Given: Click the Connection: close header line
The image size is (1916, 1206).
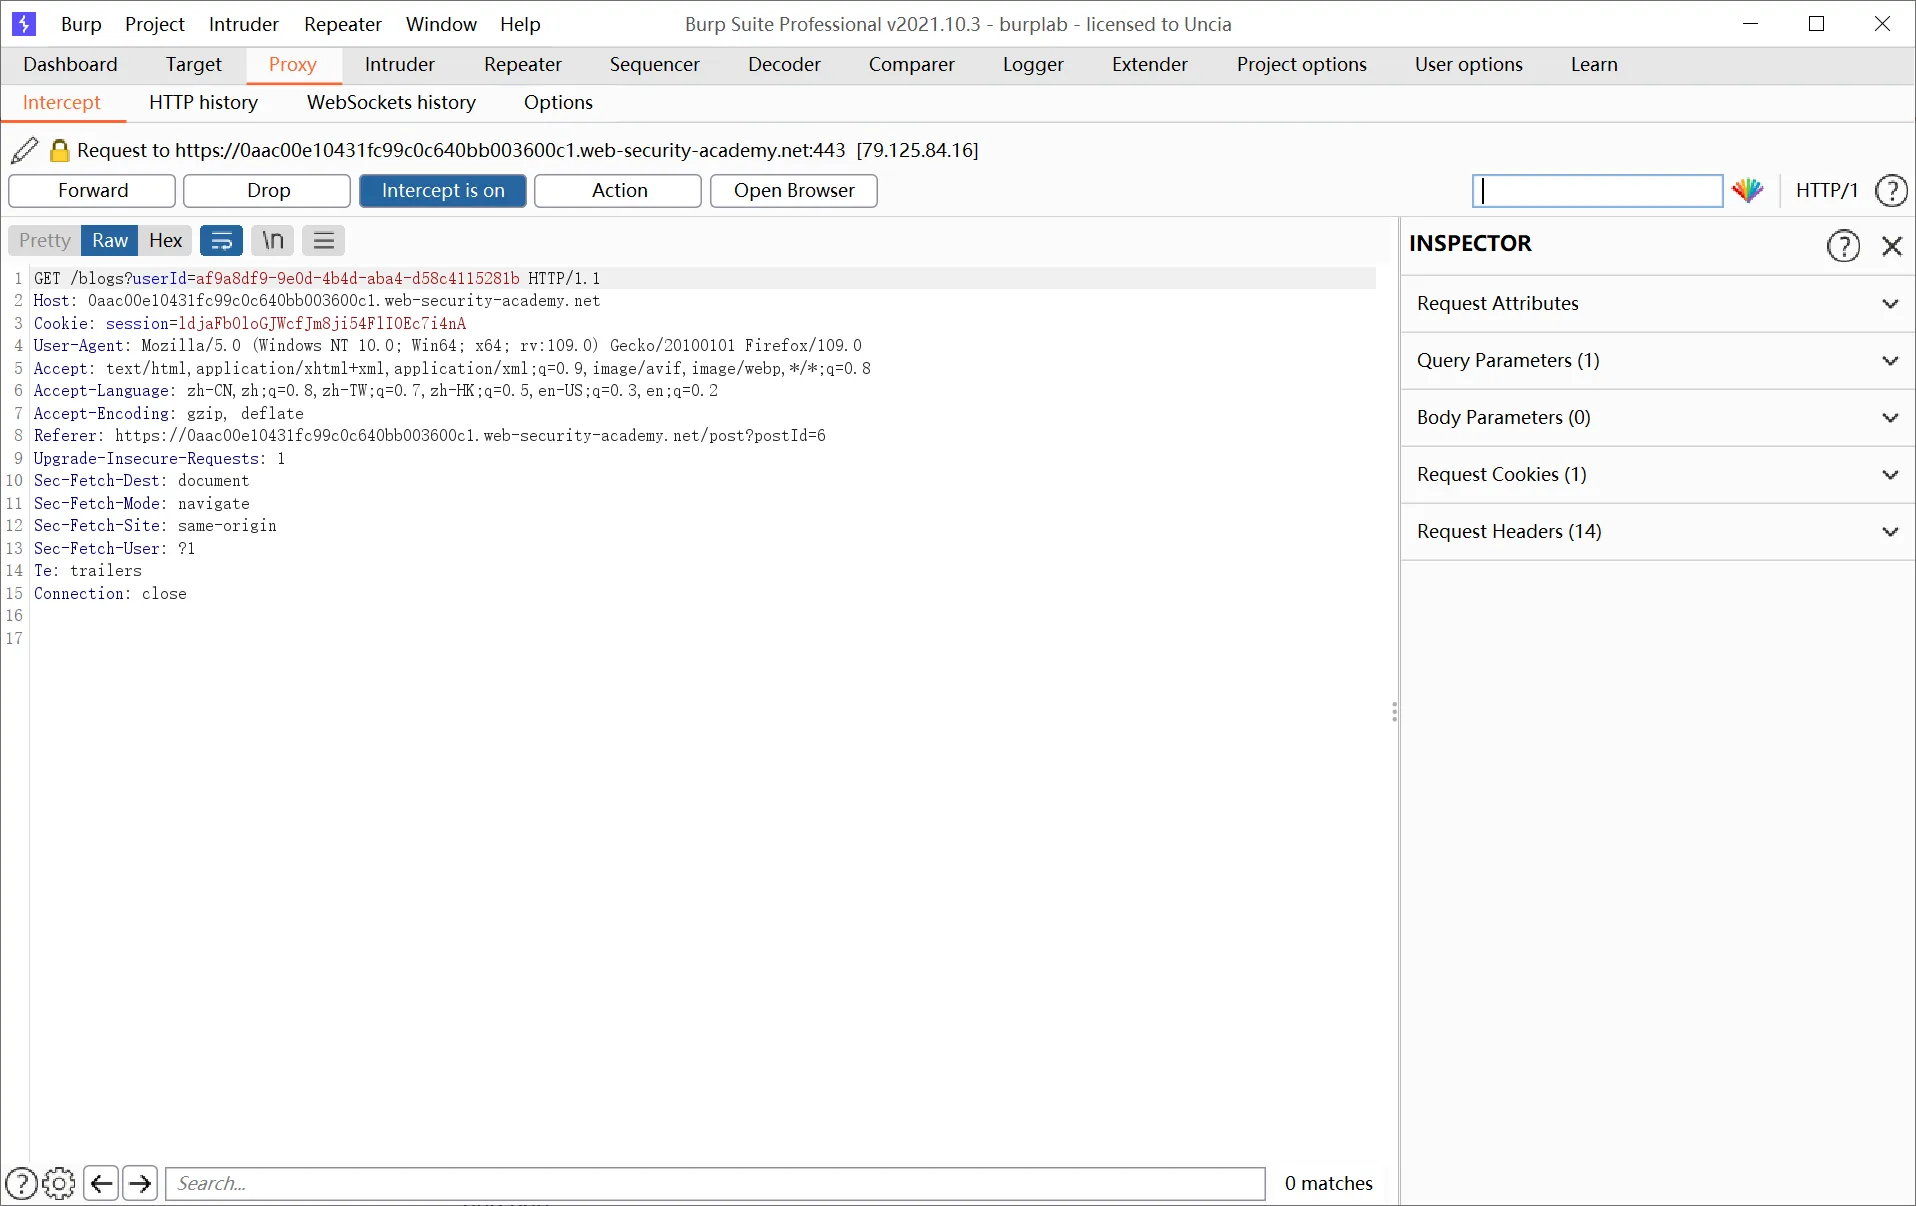Looking at the screenshot, I should (110, 594).
